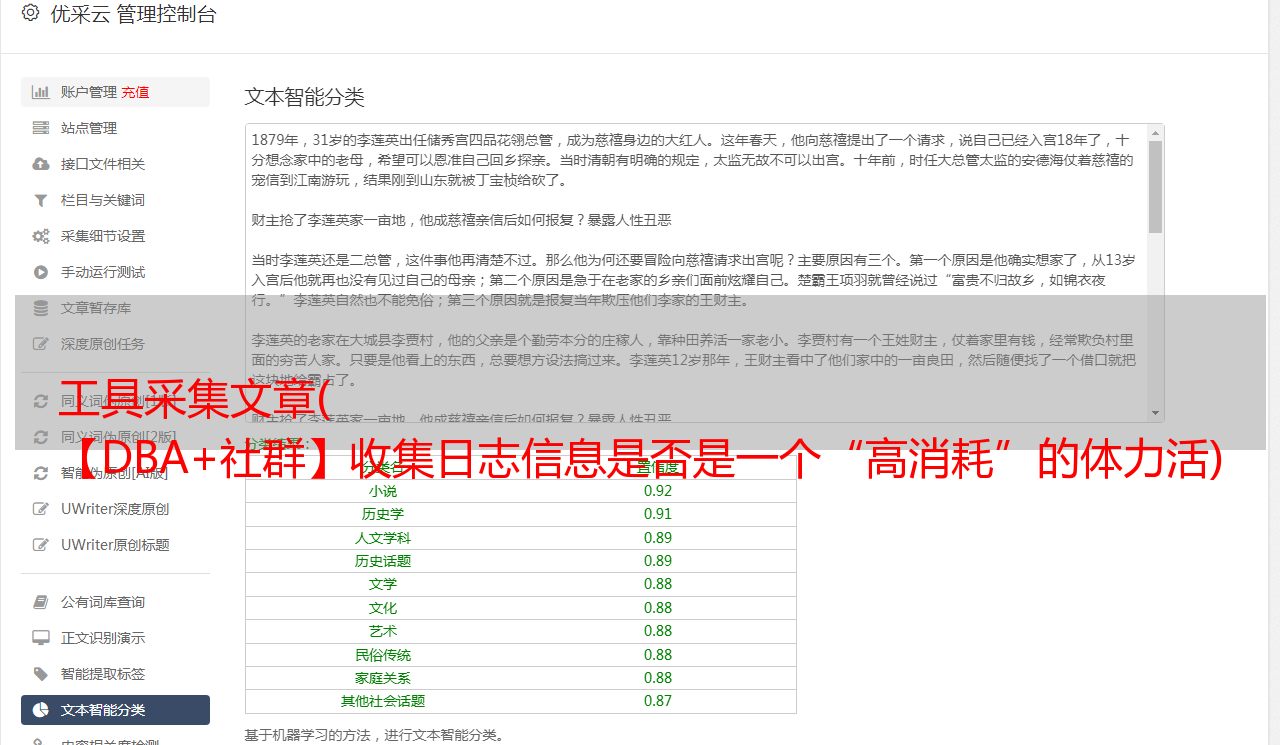Click inside the article text area

tap(696, 273)
